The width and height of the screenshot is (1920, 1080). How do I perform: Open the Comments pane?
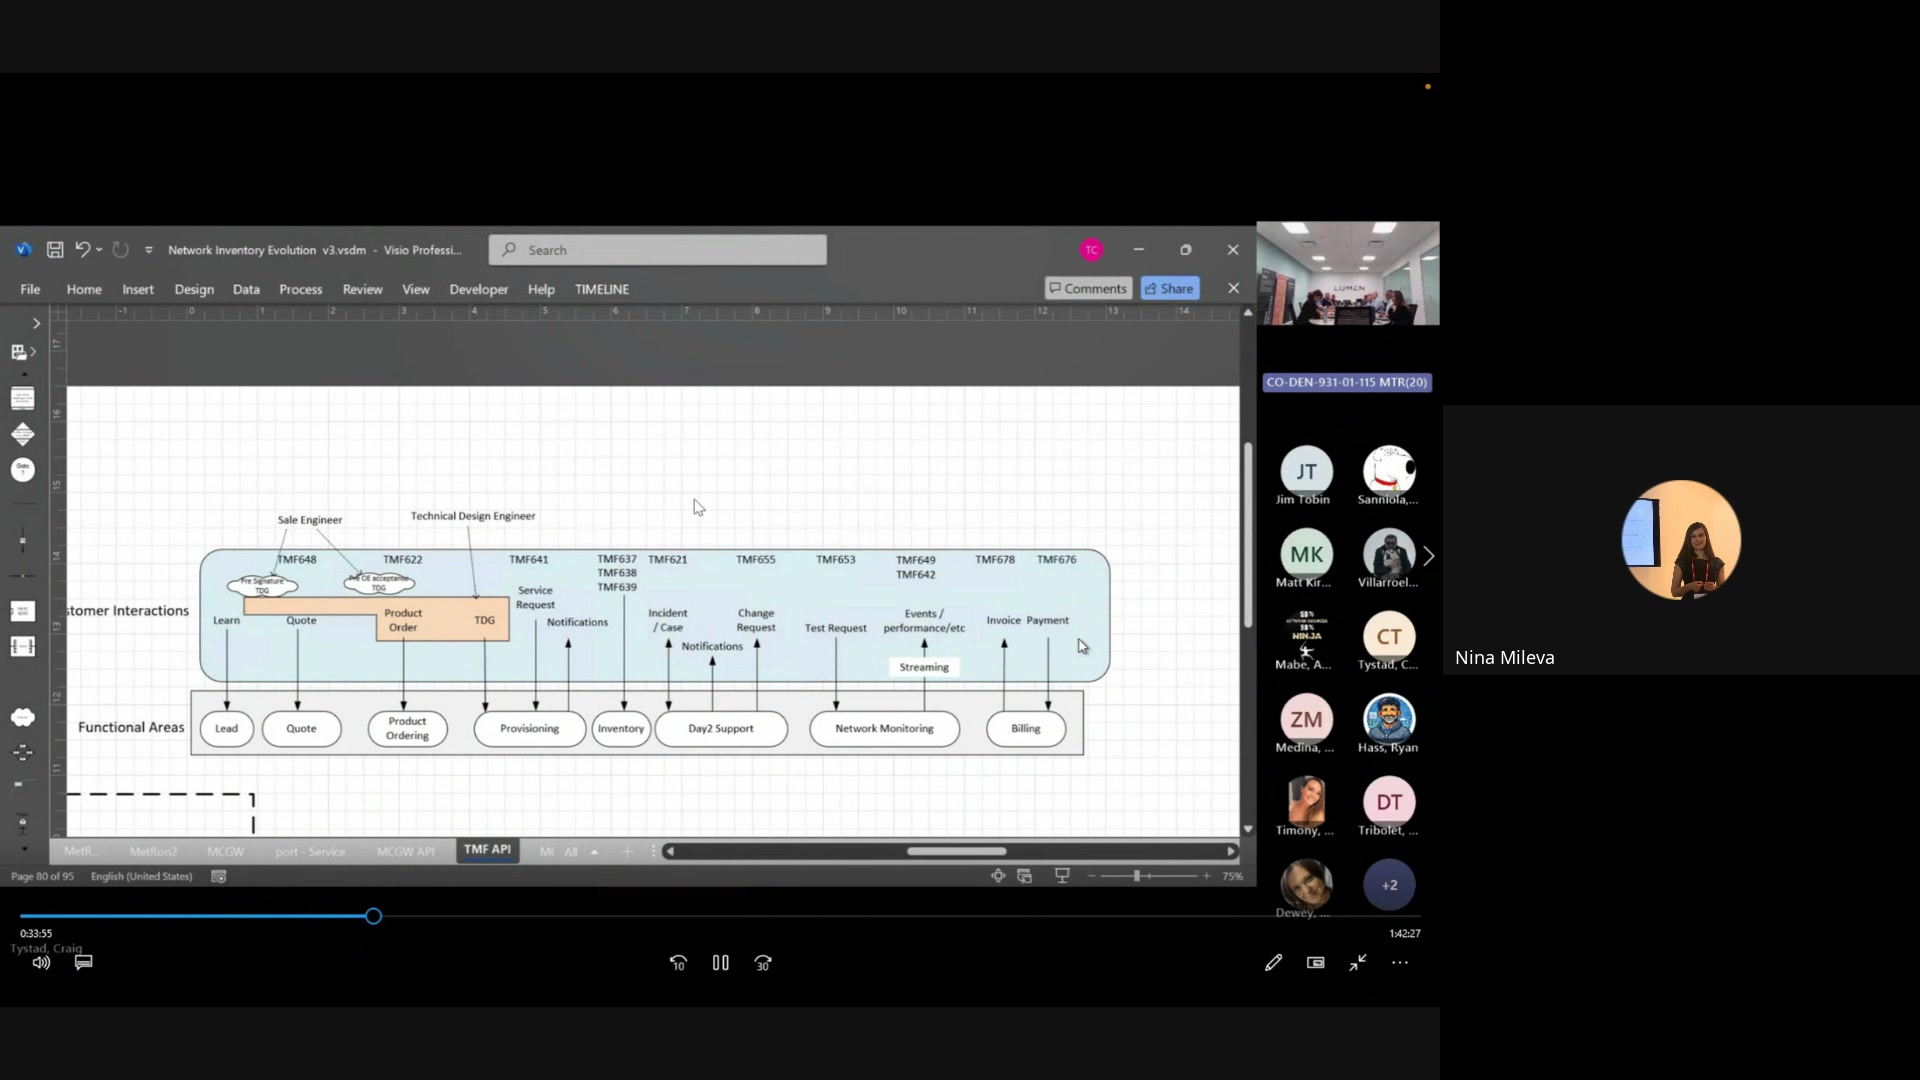point(1088,288)
